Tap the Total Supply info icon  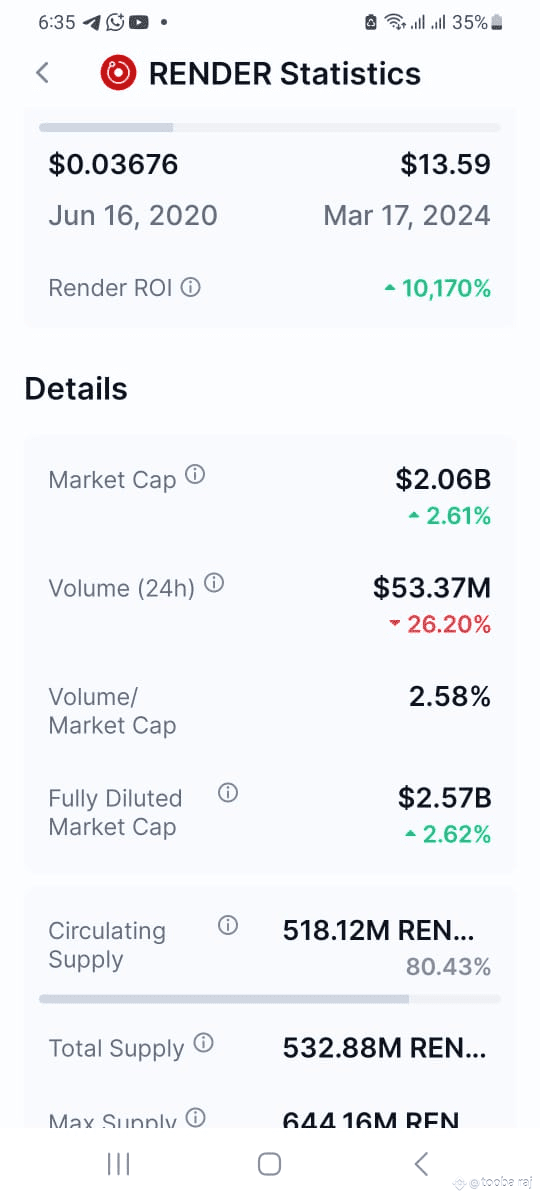click(x=203, y=1044)
